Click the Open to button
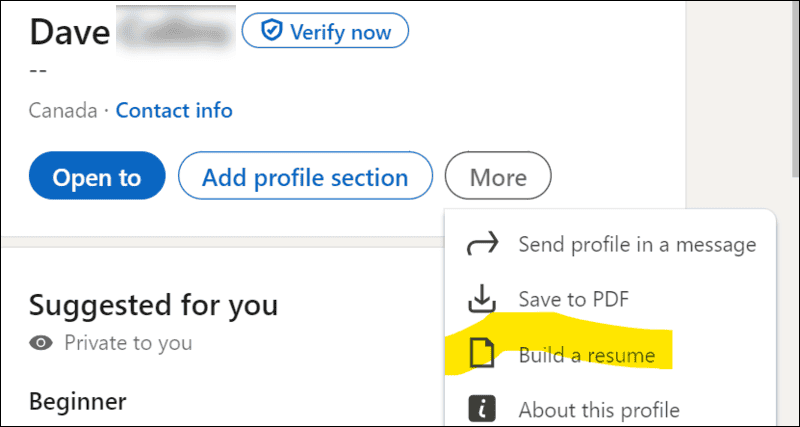This screenshot has width=800, height=427. coord(97,175)
